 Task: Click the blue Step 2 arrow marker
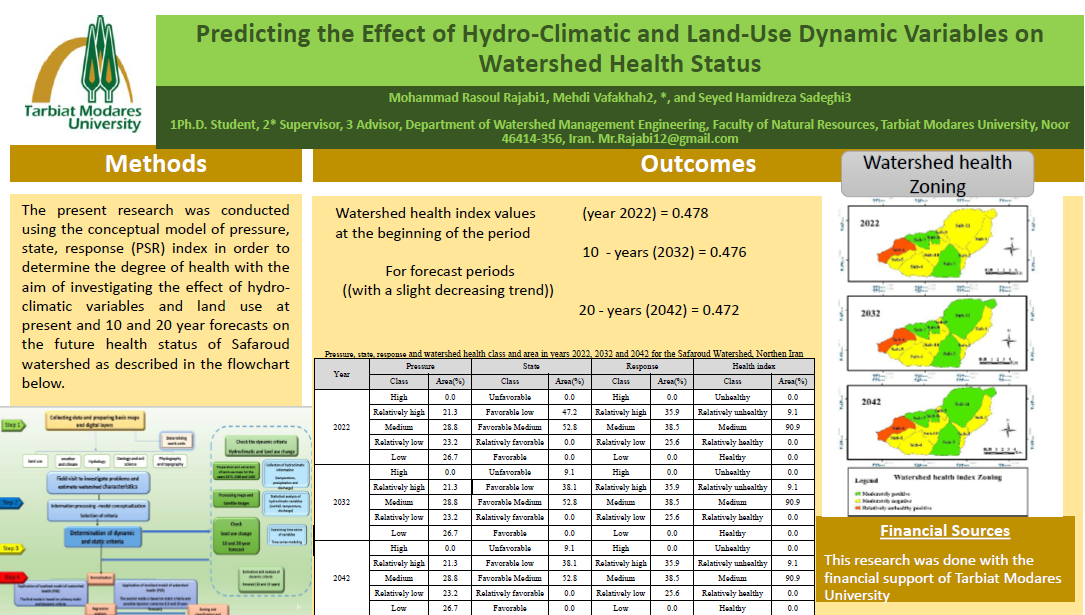pyautogui.click(x=12, y=501)
